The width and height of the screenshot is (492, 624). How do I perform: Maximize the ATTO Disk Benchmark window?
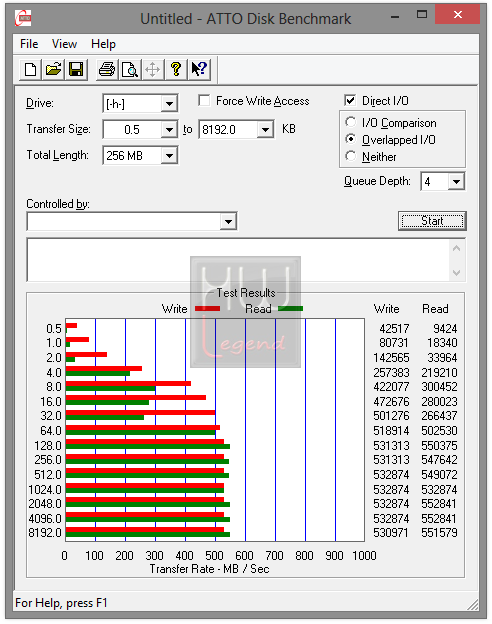[422, 15]
